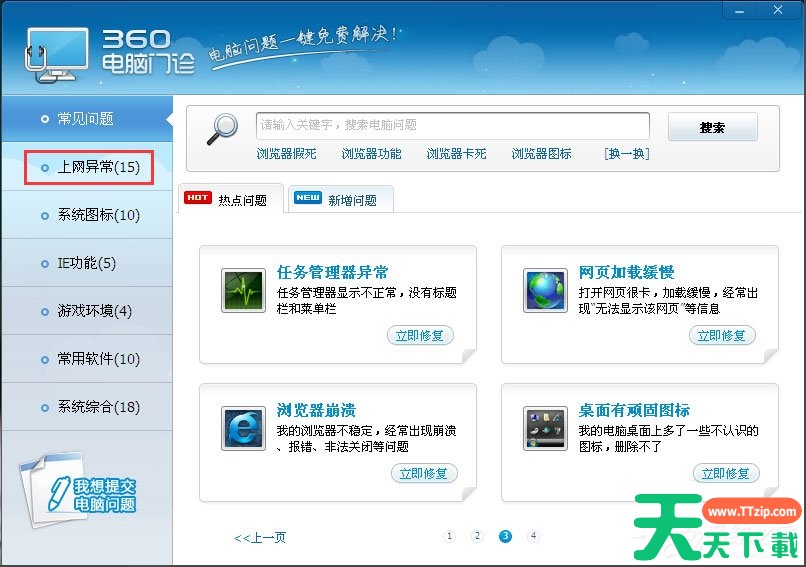The height and width of the screenshot is (567, 806).
Task: Click 立即修复 for 浏览器崩溃
Action: 424,473
